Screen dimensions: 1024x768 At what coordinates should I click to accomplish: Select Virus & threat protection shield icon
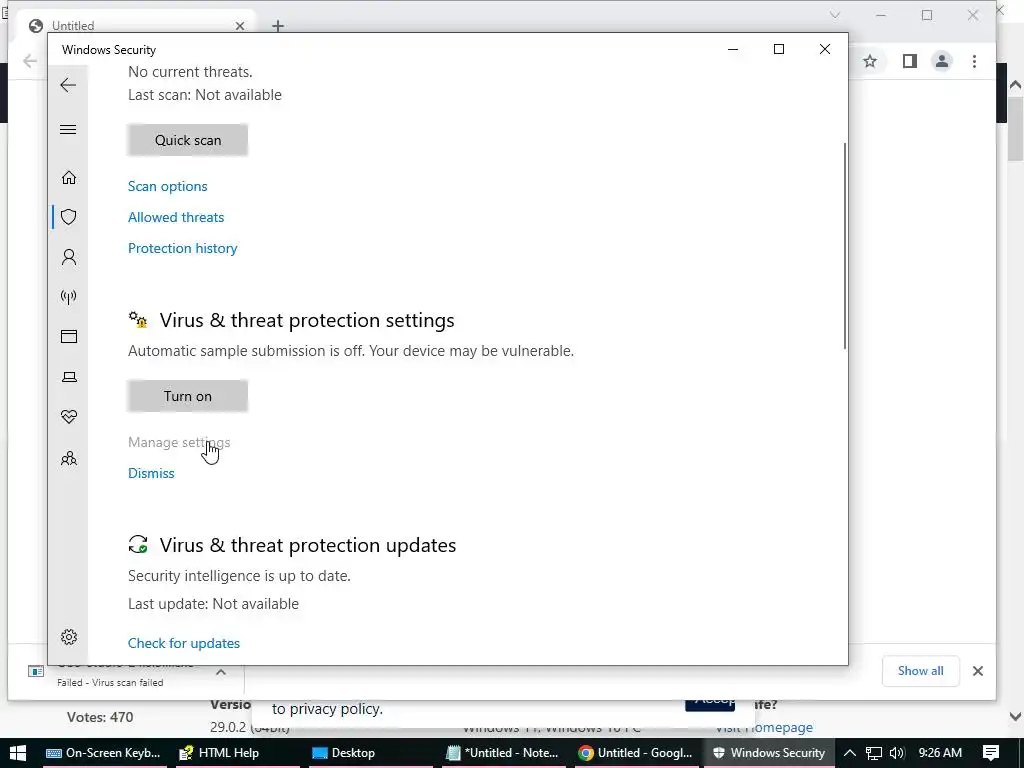point(69,217)
